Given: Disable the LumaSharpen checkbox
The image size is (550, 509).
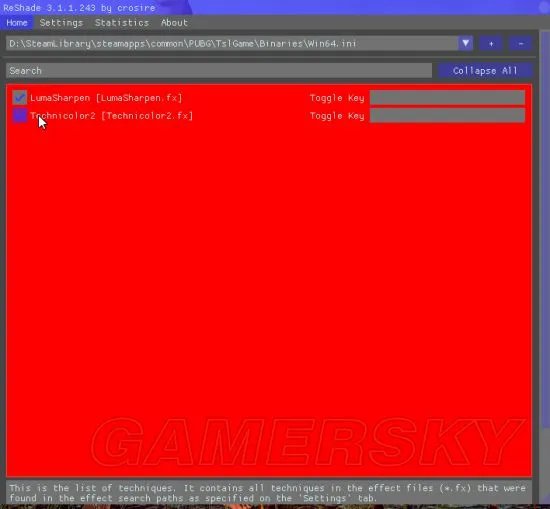Looking at the screenshot, I should (20, 98).
